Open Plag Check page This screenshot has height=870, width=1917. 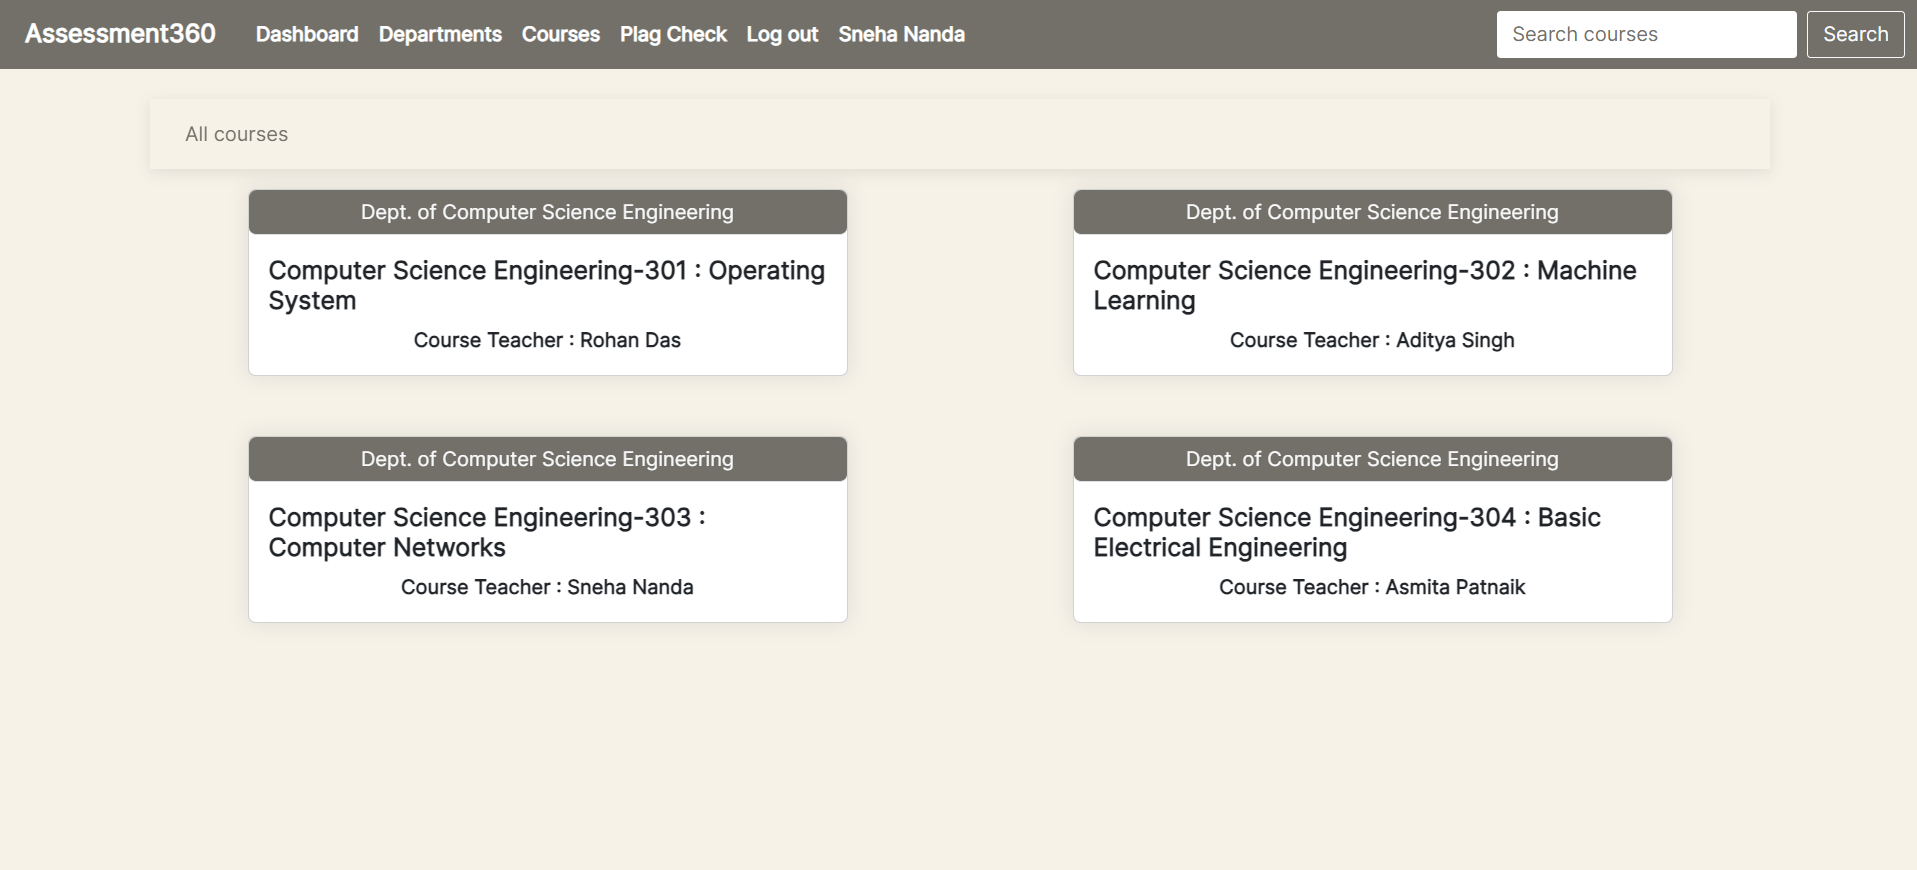click(673, 34)
